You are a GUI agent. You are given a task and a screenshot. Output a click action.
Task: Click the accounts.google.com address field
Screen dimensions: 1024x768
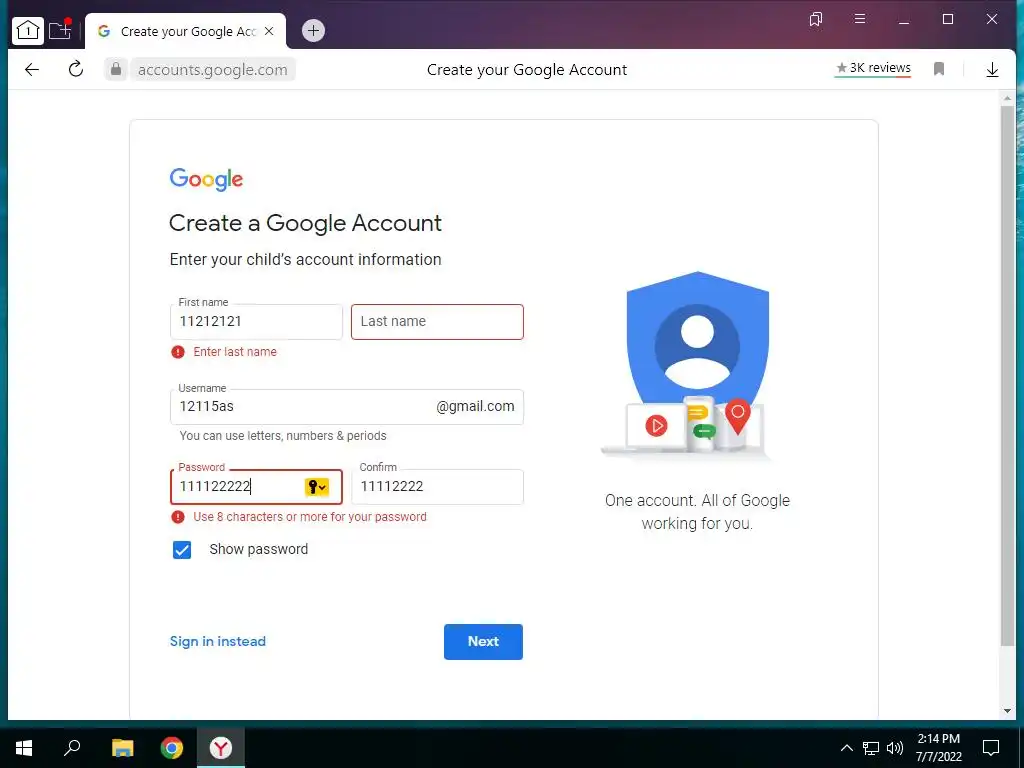click(213, 70)
